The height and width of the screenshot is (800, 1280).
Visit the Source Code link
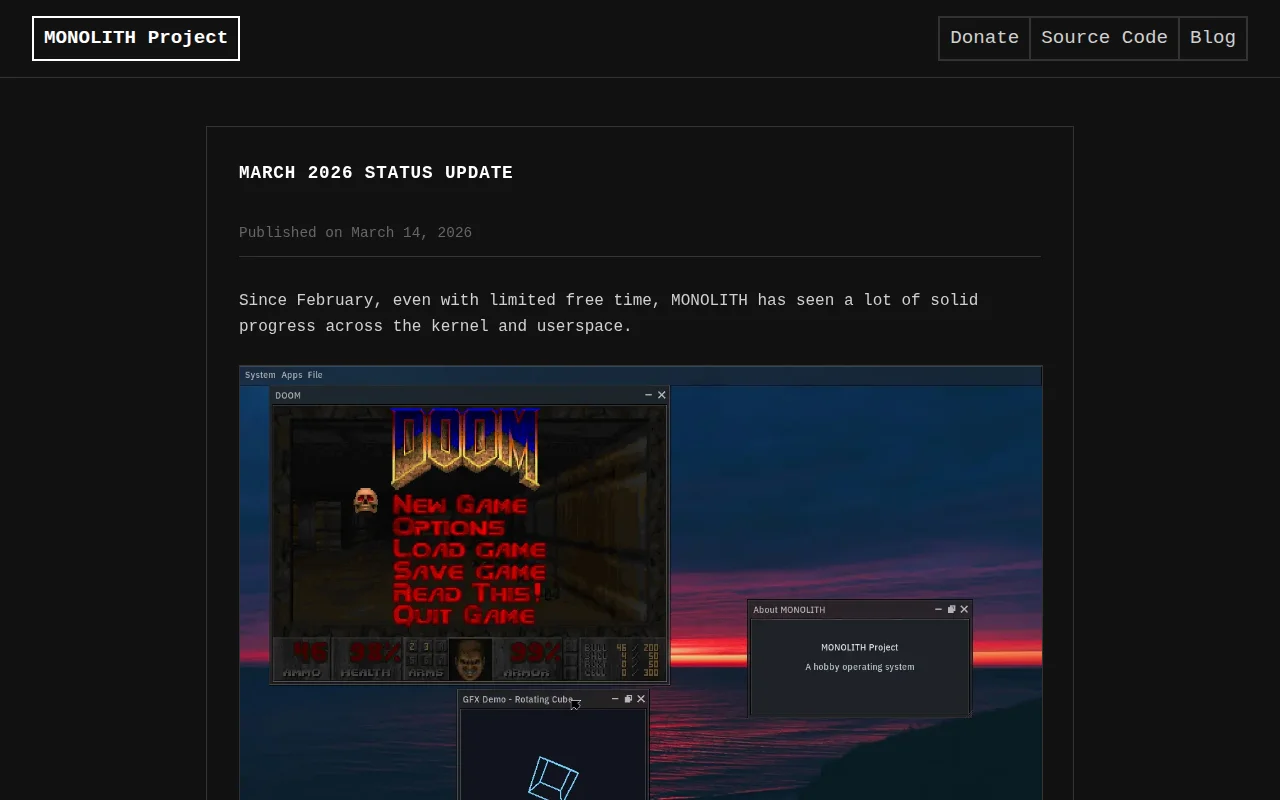1104,38
